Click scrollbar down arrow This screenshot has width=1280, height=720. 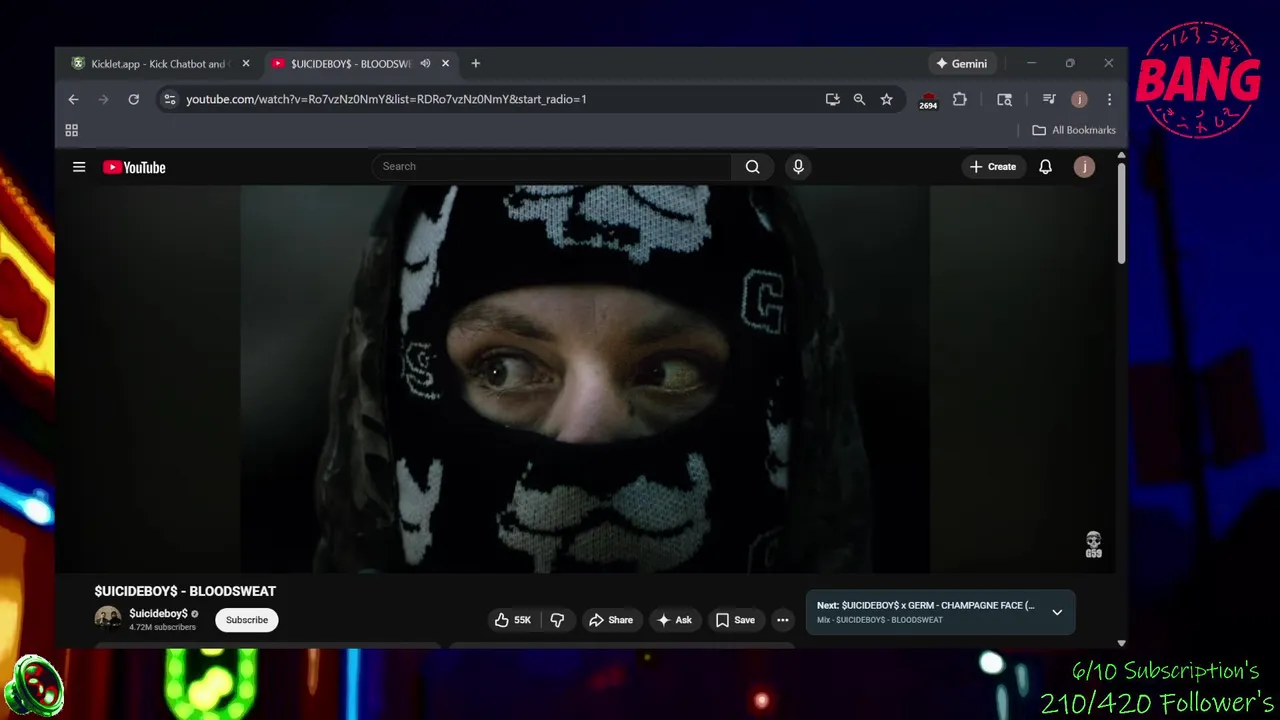[x=1121, y=643]
